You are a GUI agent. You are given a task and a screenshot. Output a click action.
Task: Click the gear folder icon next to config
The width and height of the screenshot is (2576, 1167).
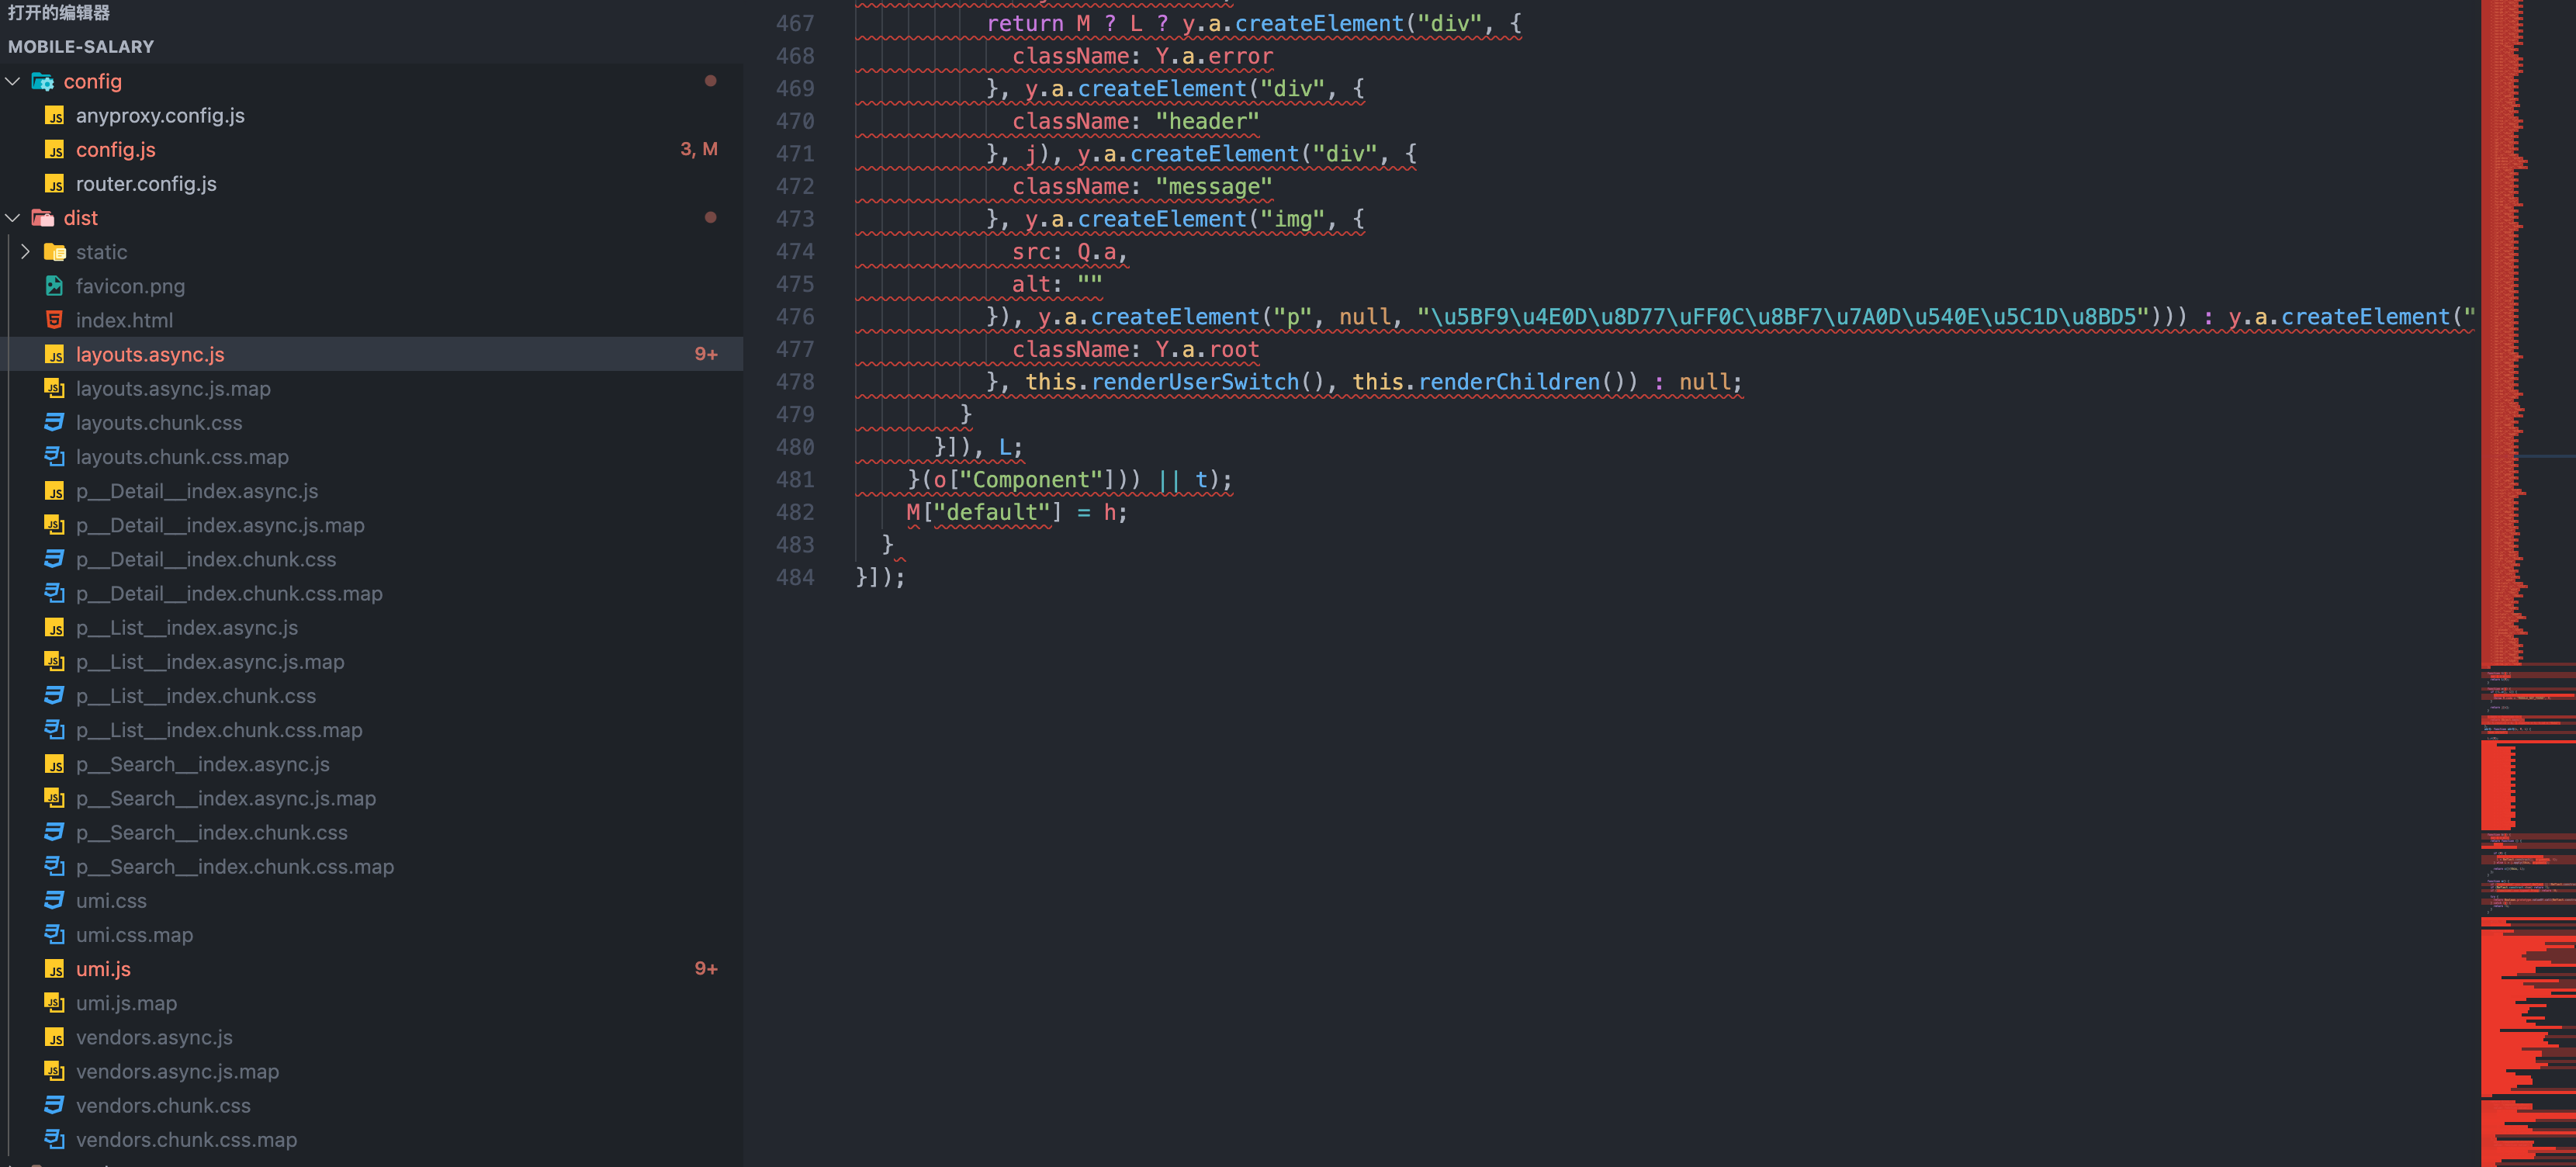pos(44,82)
